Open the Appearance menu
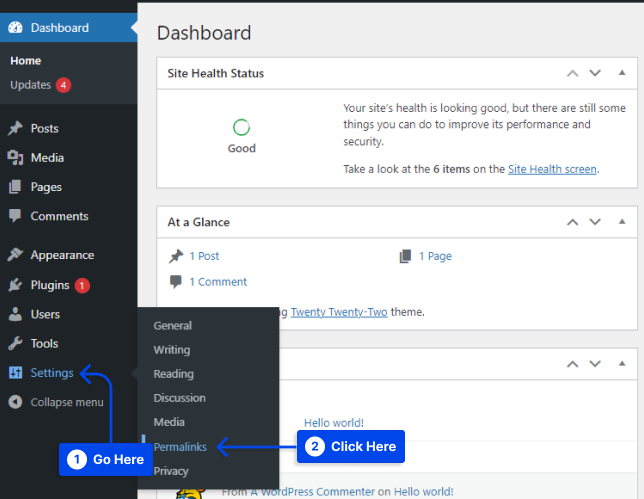This screenshot has width=644, height=499. 62,255
